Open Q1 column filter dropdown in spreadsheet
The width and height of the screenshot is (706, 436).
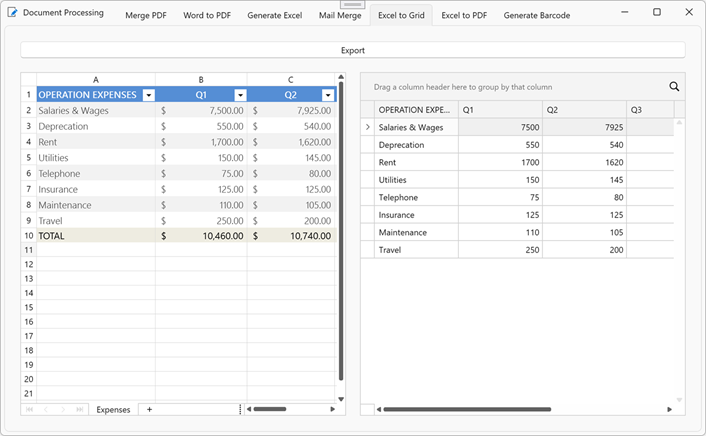(240, 95)
